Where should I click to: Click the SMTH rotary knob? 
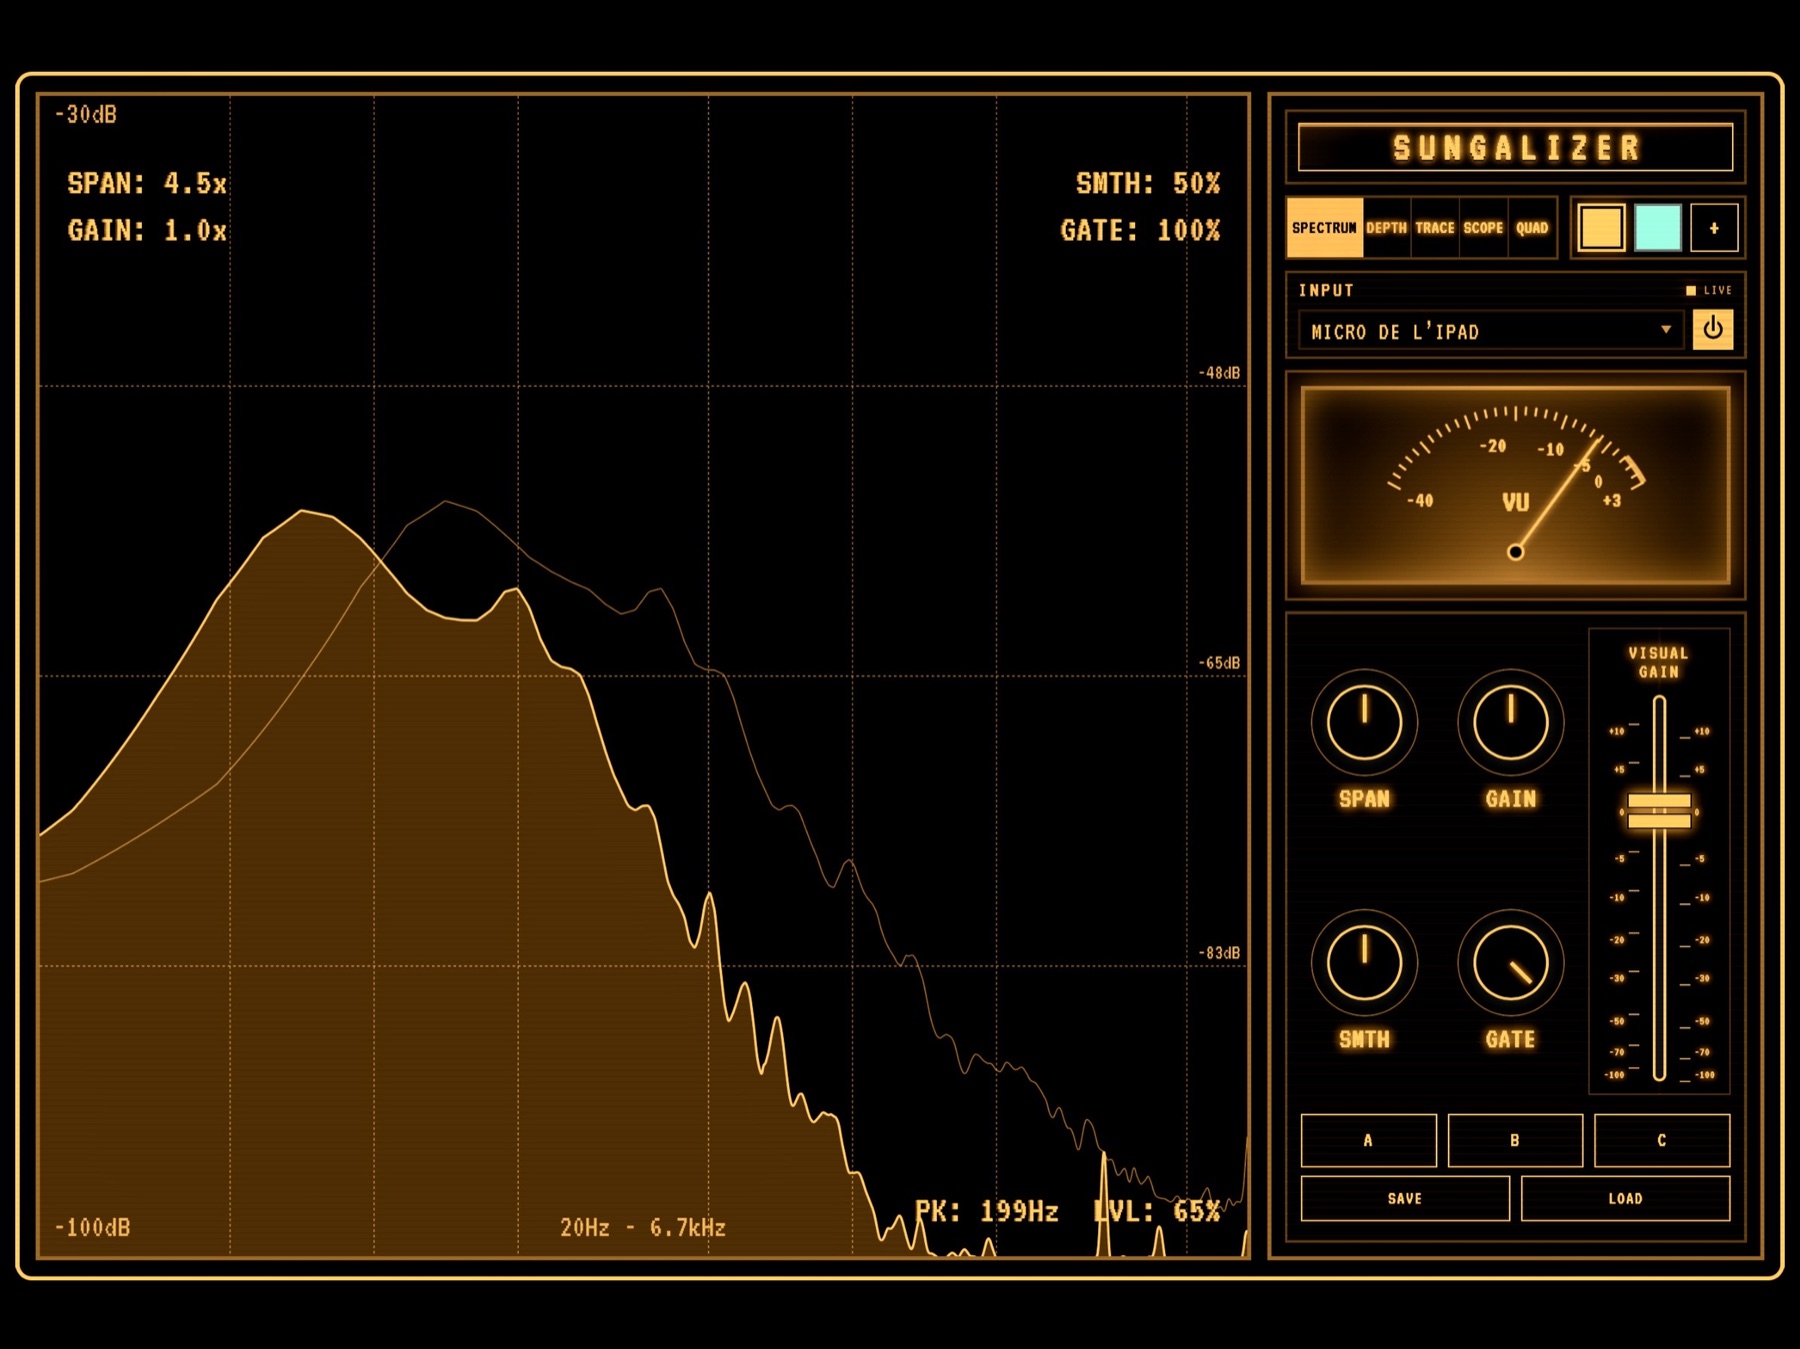(1364, 962)
